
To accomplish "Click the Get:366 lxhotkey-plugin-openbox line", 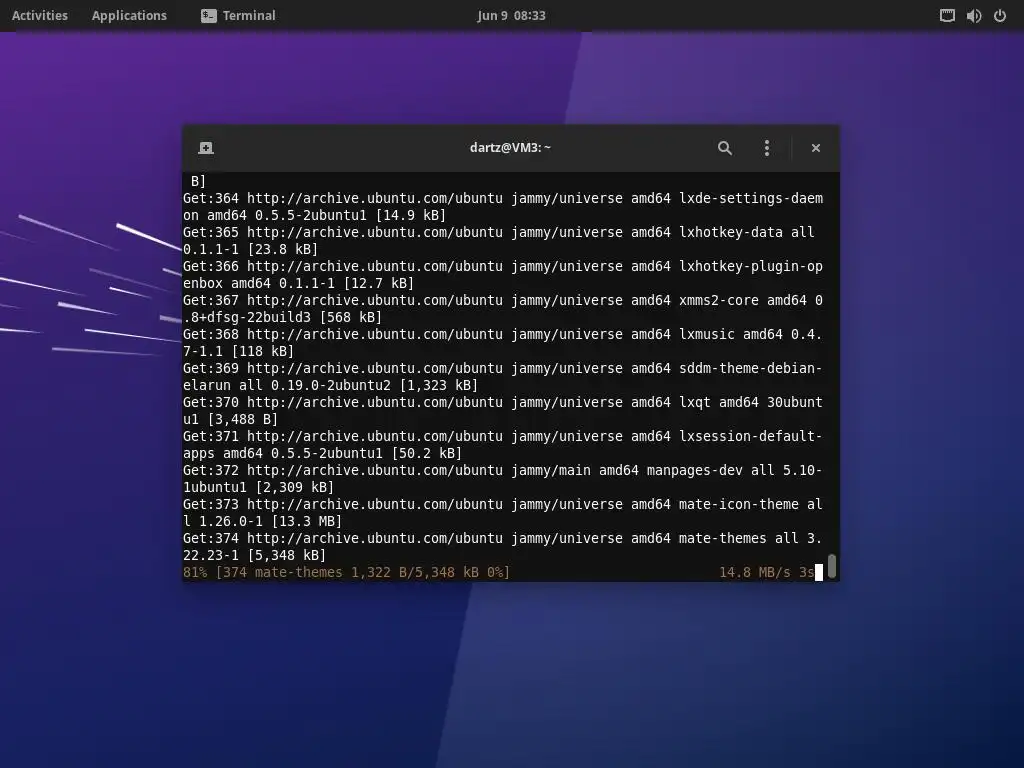I will pos(503,274).
